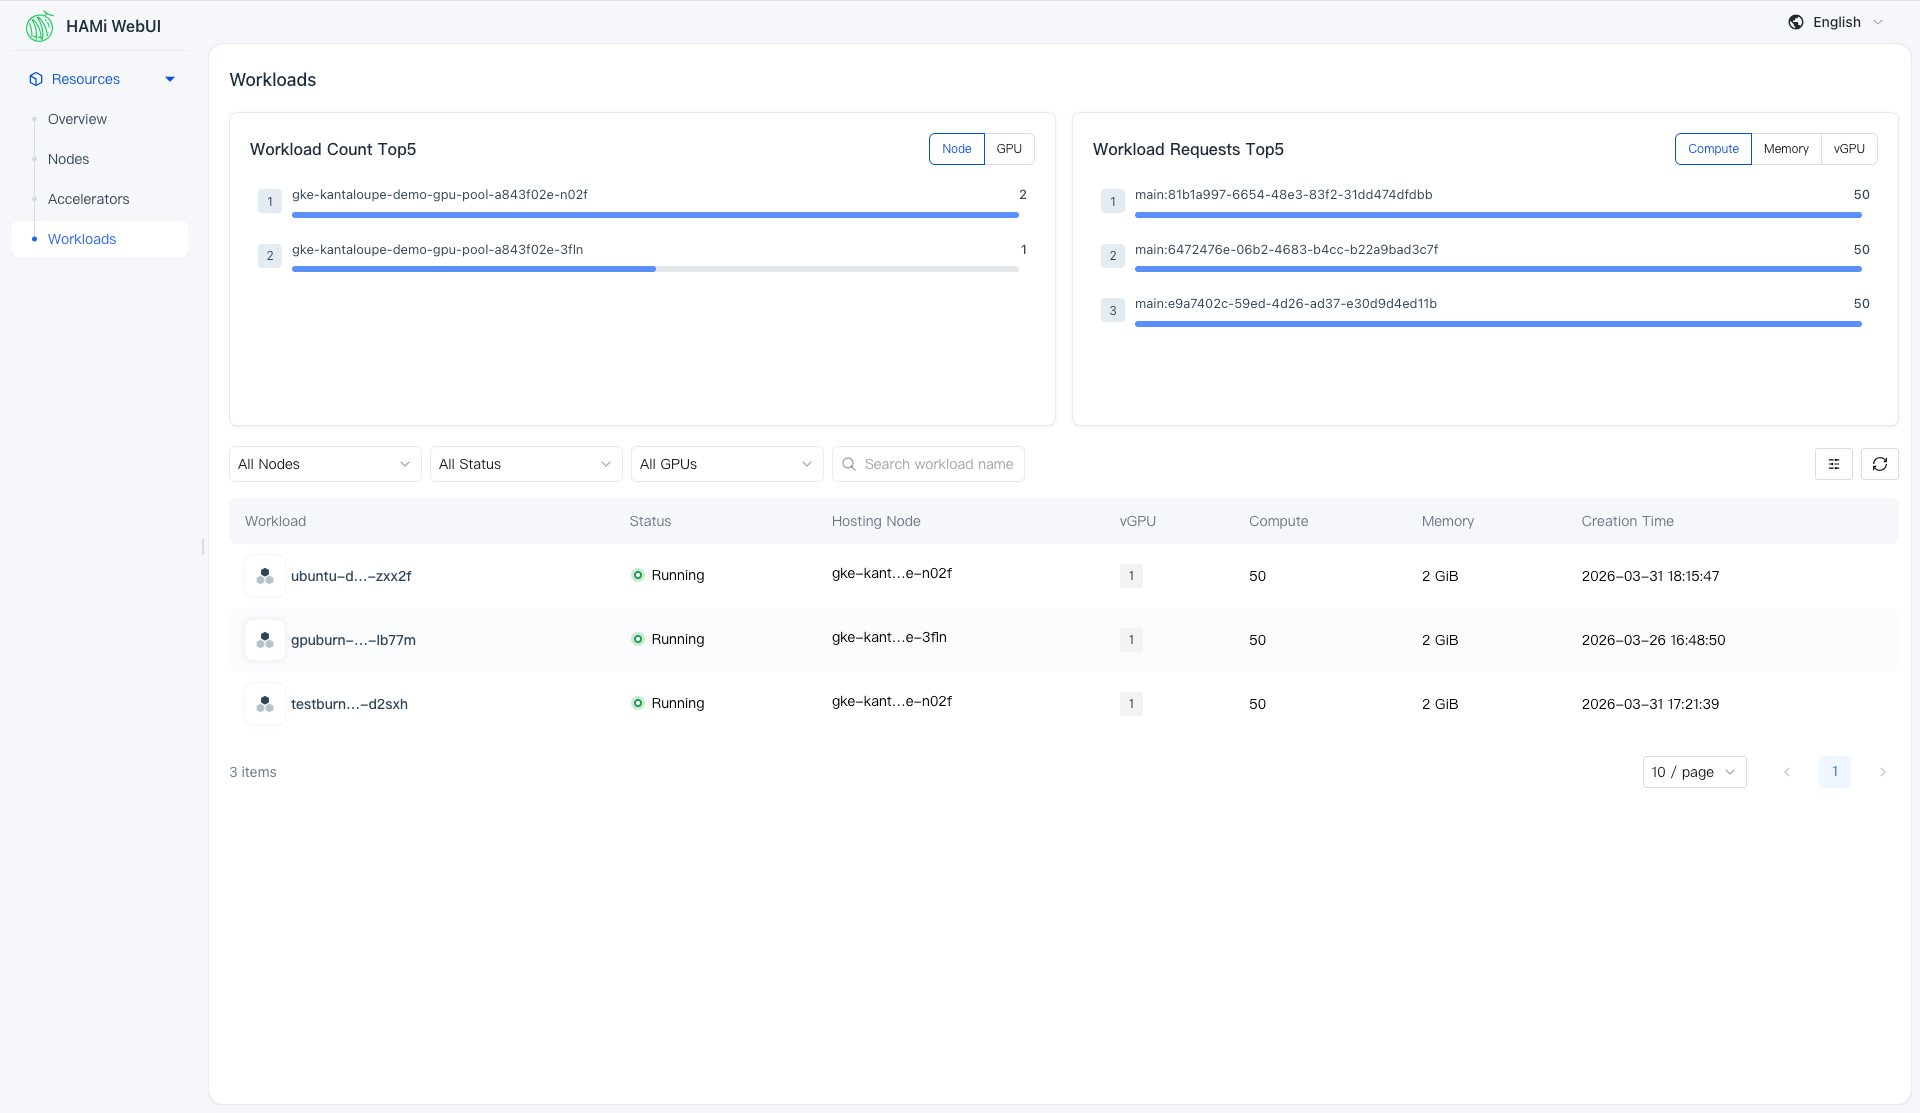Screen dimensions: 1920x1113
Task: Open the ubuntu-d...-zxx2f workload avatar icon
Action: coord(264,575)
